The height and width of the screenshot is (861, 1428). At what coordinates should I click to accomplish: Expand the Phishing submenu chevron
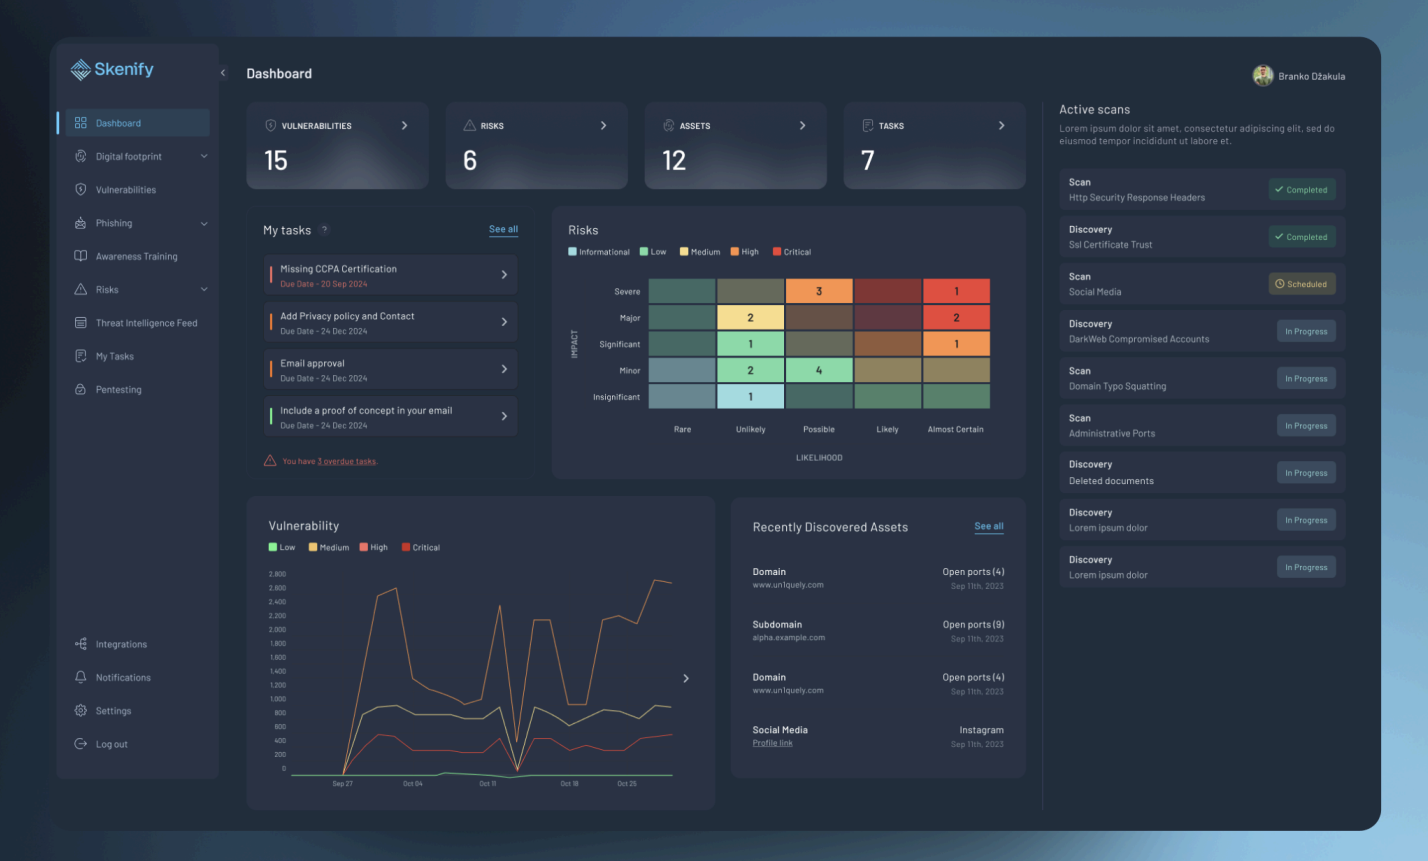204,224
